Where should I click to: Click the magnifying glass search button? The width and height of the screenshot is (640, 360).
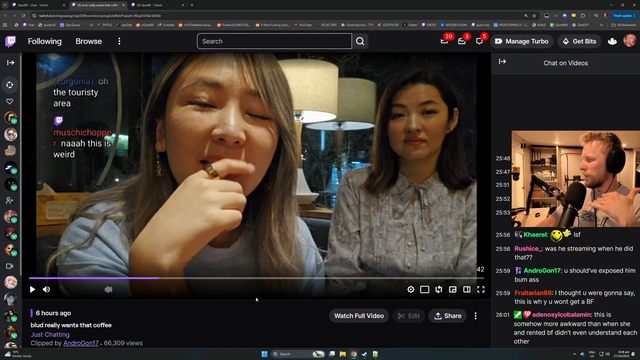tap(360, 41)
